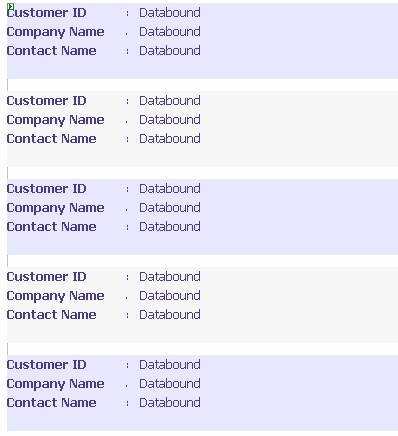Click Databound value for first record's Contact Name
Viewport: 398px width, 436px height.
[170, 51]
